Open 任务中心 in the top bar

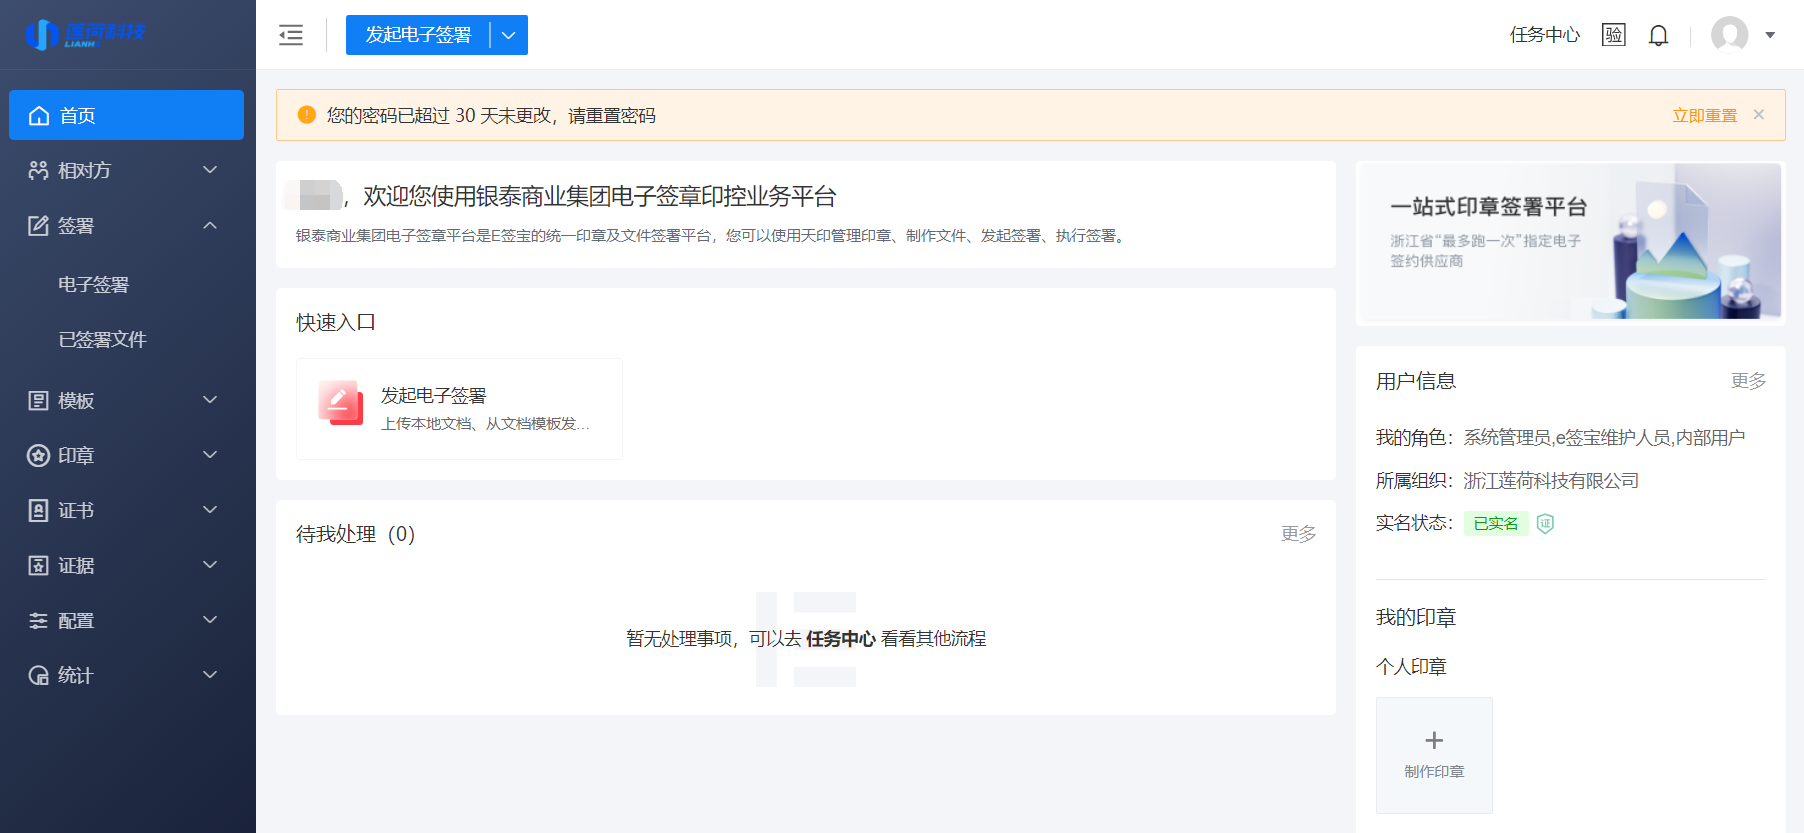click(x=1545, y=35)
